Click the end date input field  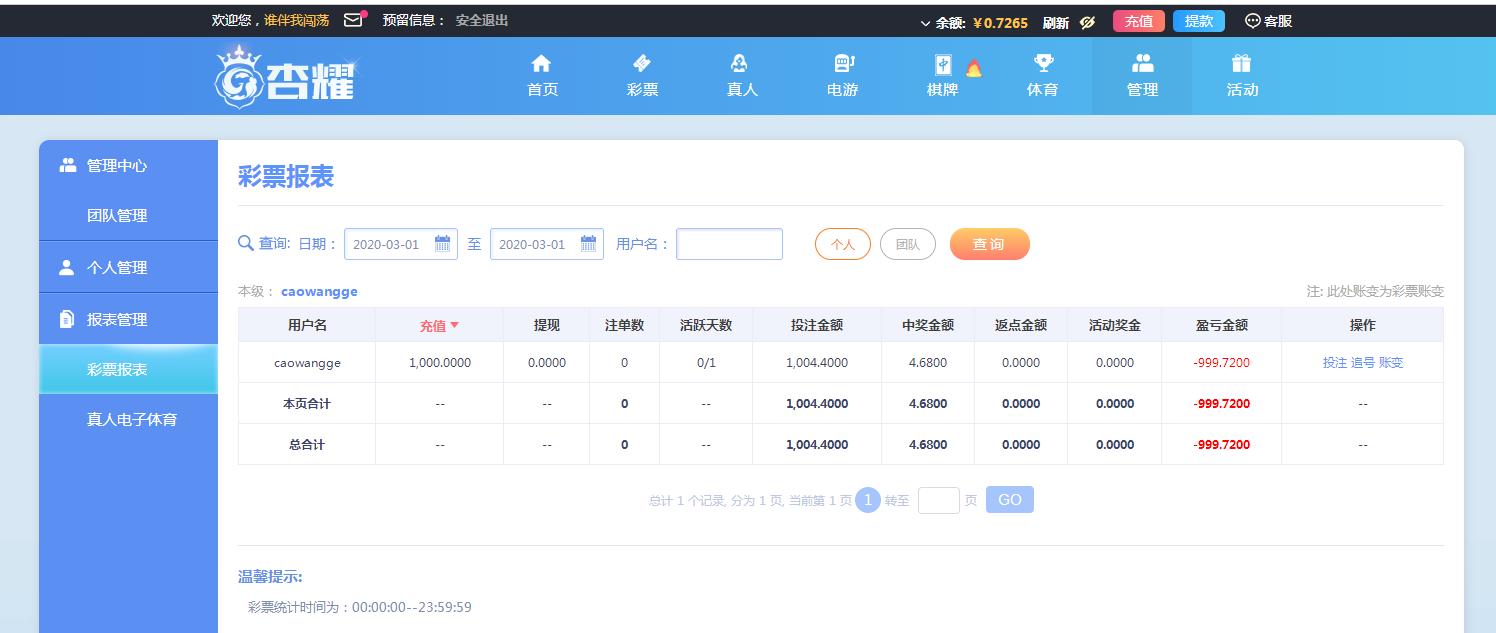[x=546, y=244]
